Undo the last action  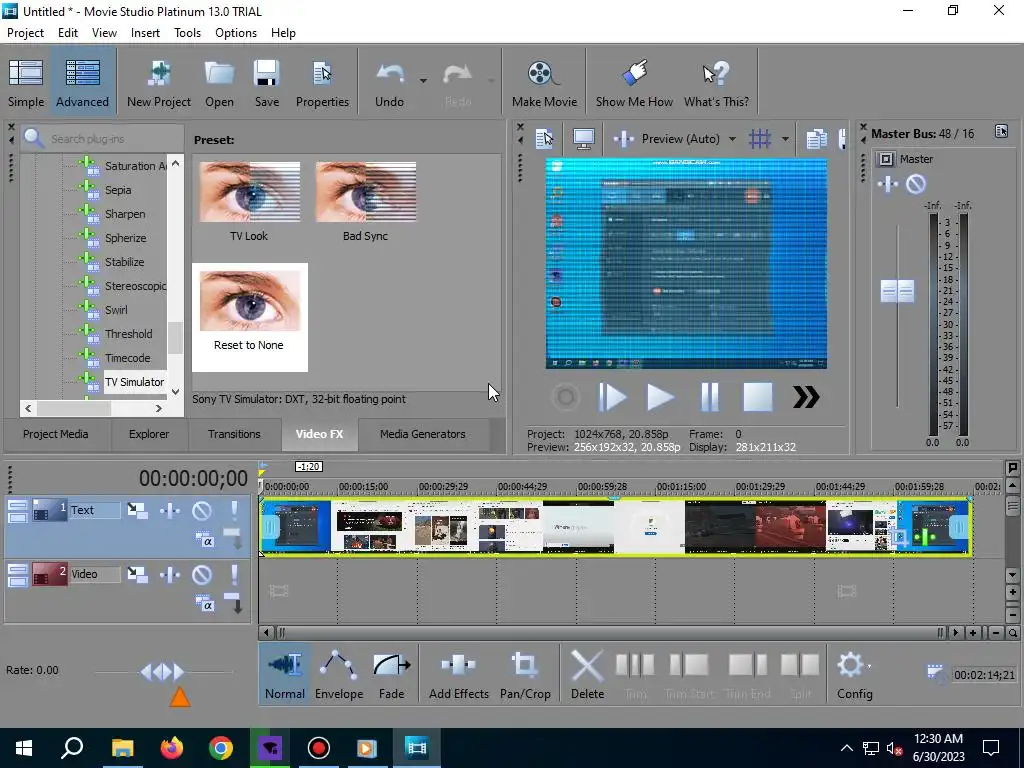click(389, 83)
